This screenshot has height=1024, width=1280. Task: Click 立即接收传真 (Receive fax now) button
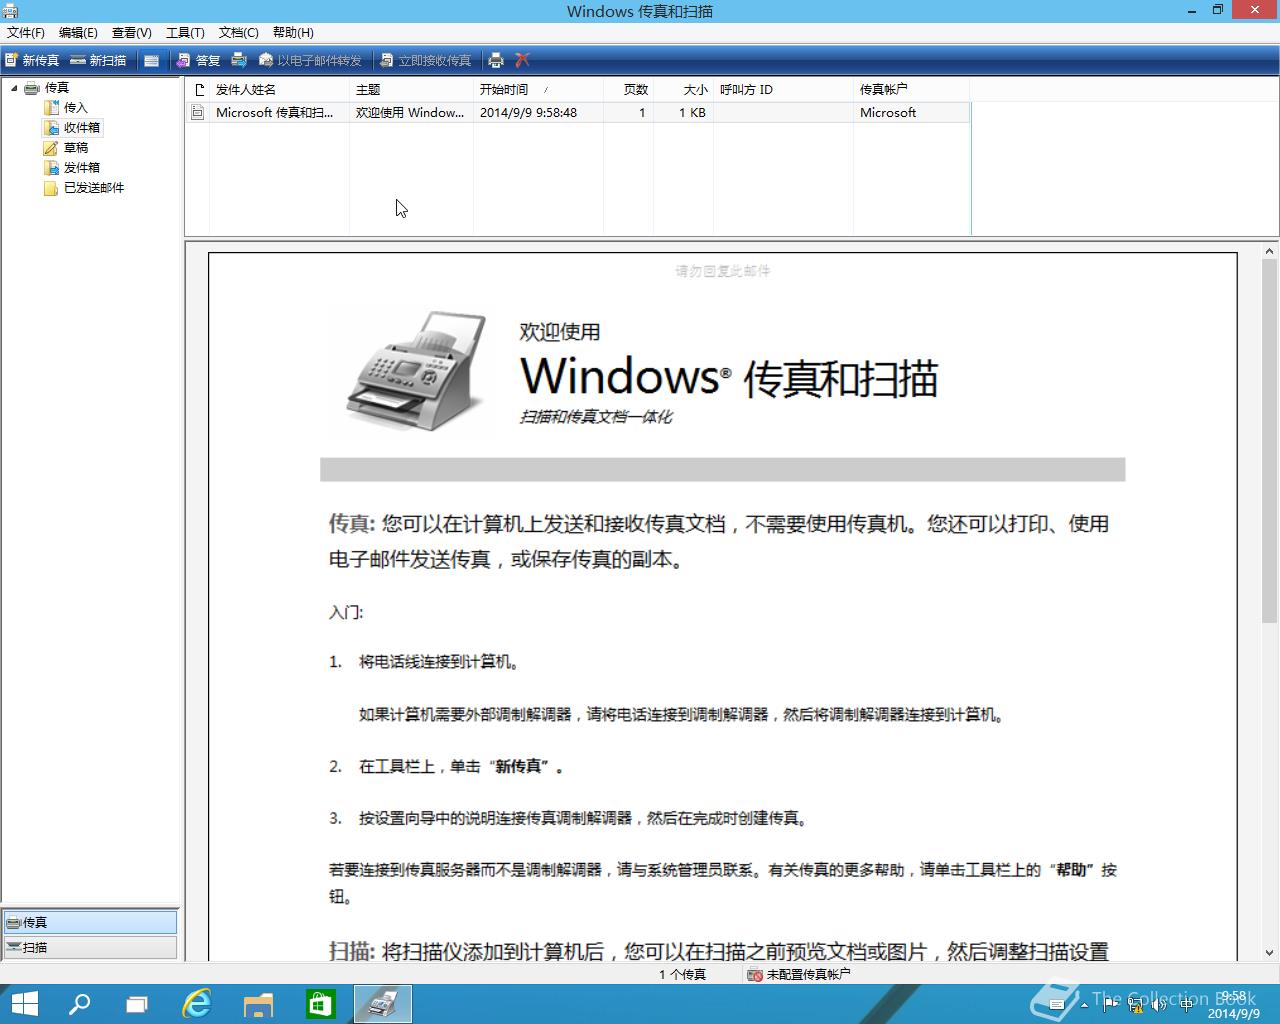425,60
